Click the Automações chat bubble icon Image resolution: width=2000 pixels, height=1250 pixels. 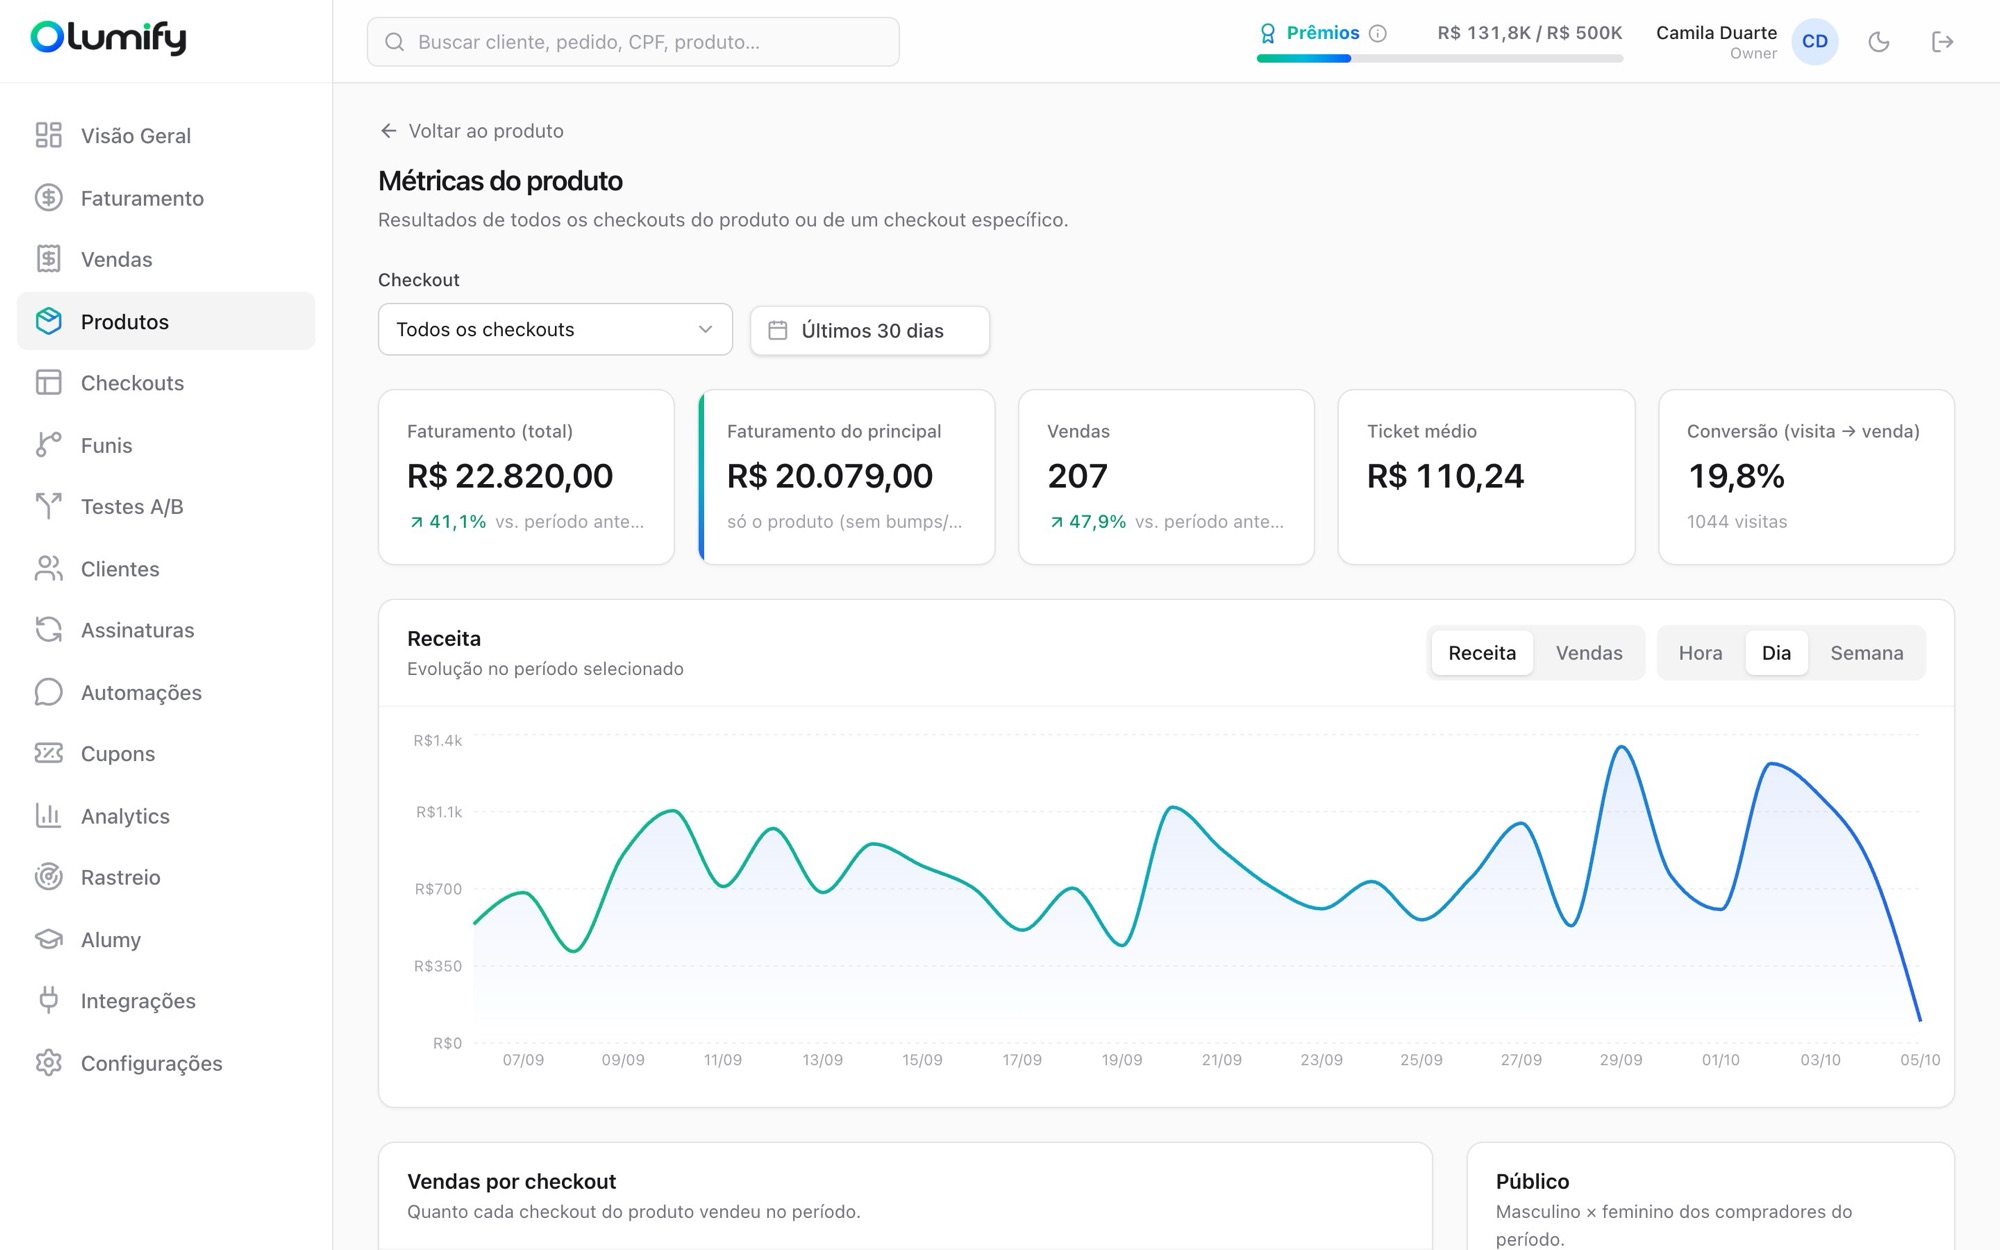48,692
